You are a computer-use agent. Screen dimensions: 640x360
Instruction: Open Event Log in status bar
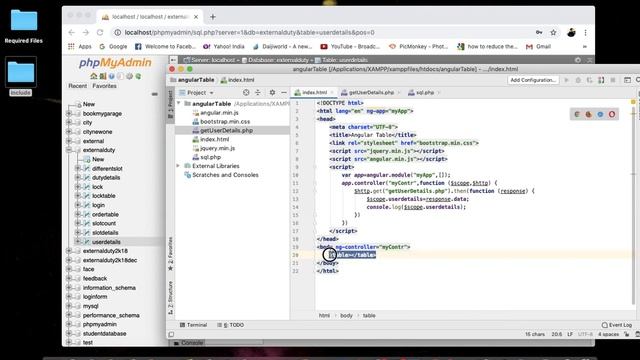pyautogui.click(x=617, y=325)
